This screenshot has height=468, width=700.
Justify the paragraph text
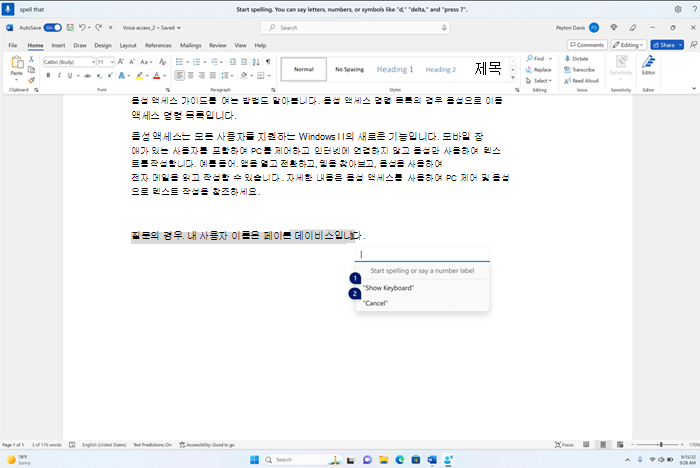tap(212, 75)
